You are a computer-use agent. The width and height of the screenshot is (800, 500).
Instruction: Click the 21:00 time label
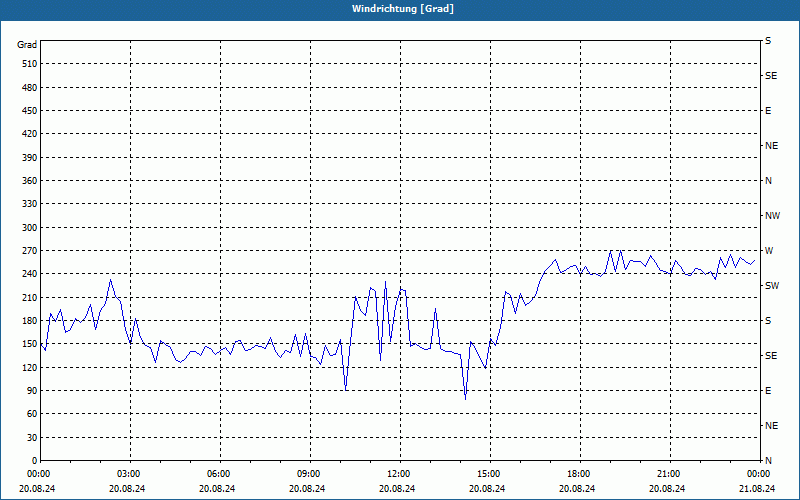coord(668,474)
